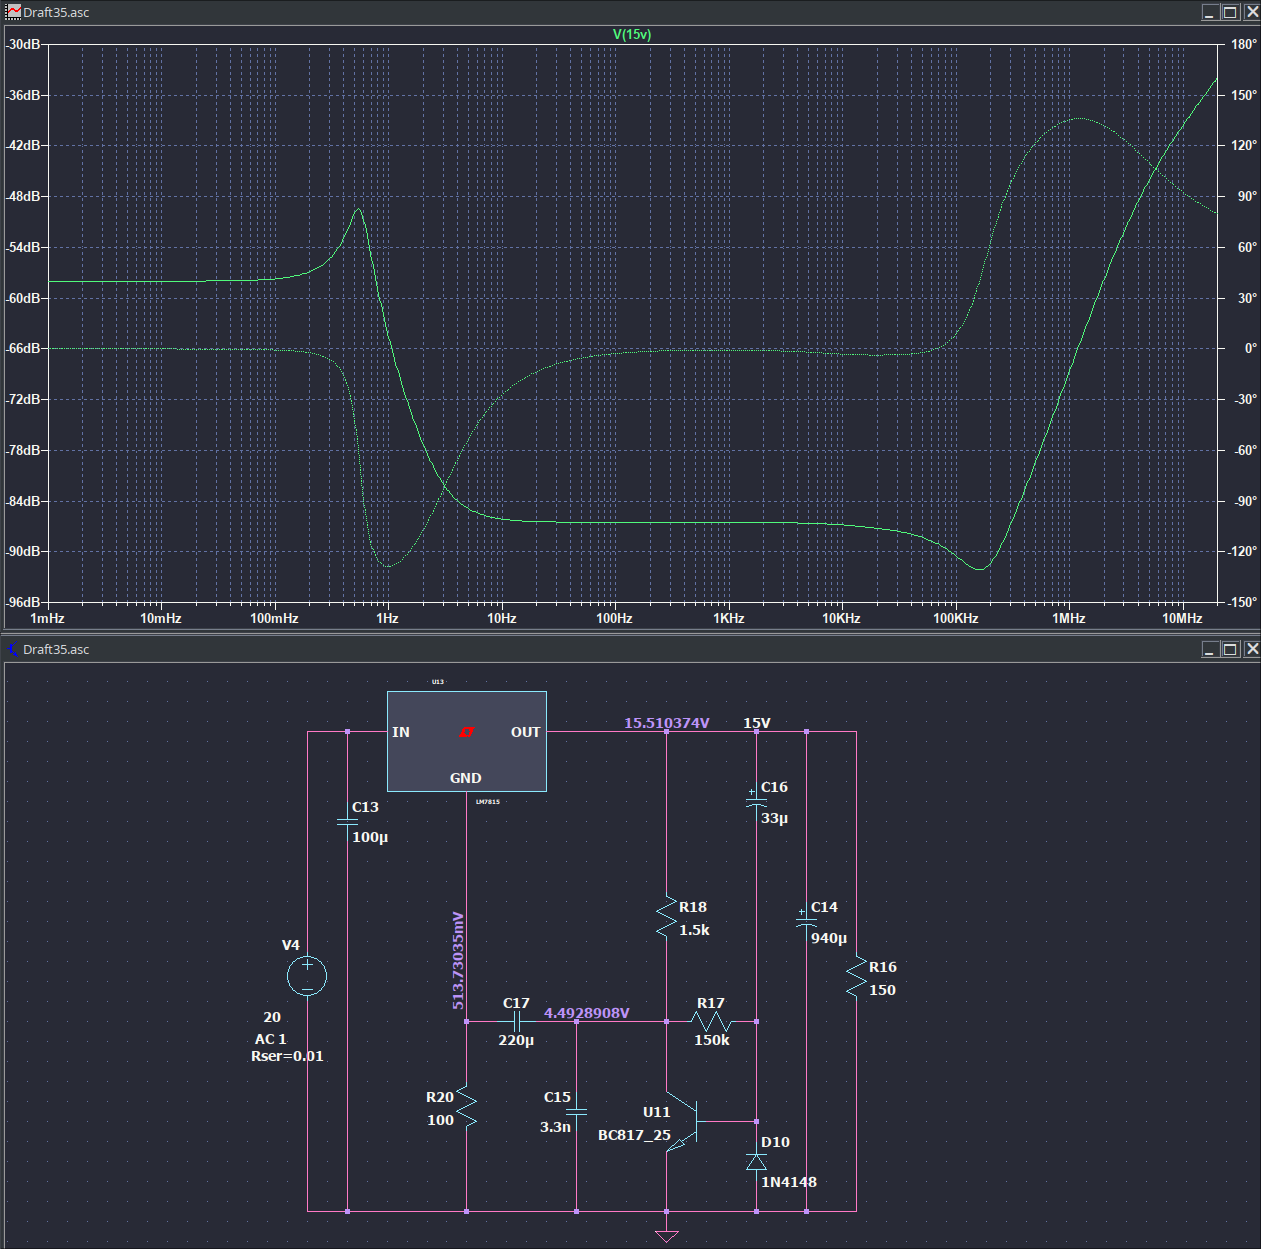1261x1249 pixels.
Task: Click the IN pin label on regulator
Action: point(401,732)
